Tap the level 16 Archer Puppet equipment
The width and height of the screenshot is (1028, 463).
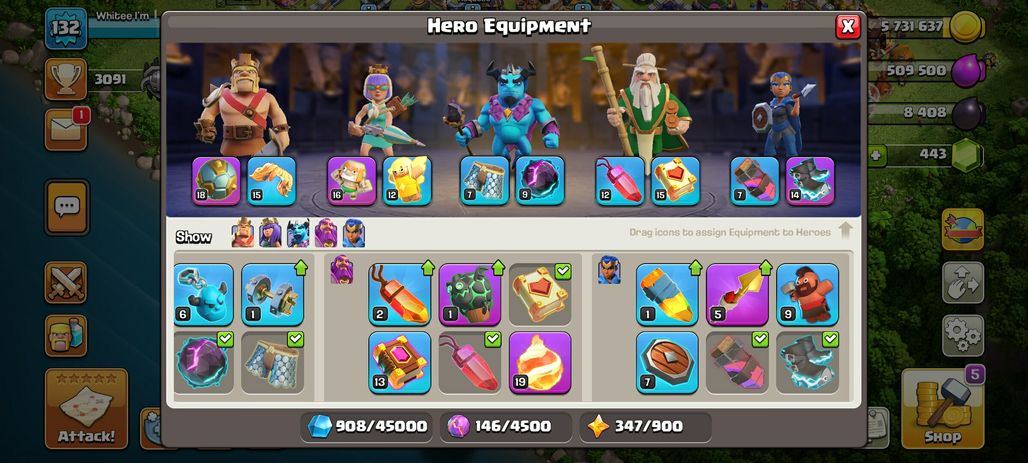point(352,180)
